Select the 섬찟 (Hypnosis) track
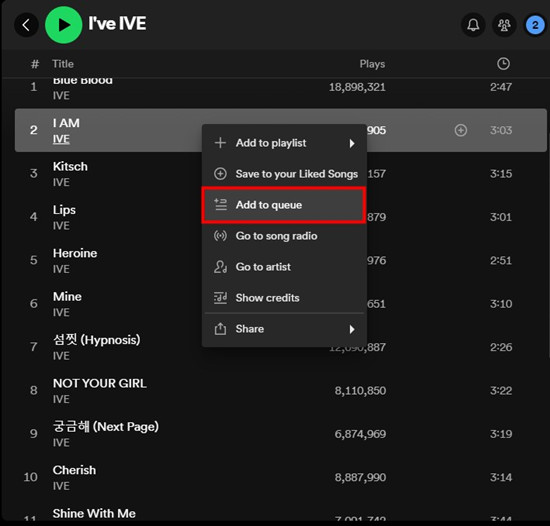Viewport: 550px width, 526px height. point(96,340)
